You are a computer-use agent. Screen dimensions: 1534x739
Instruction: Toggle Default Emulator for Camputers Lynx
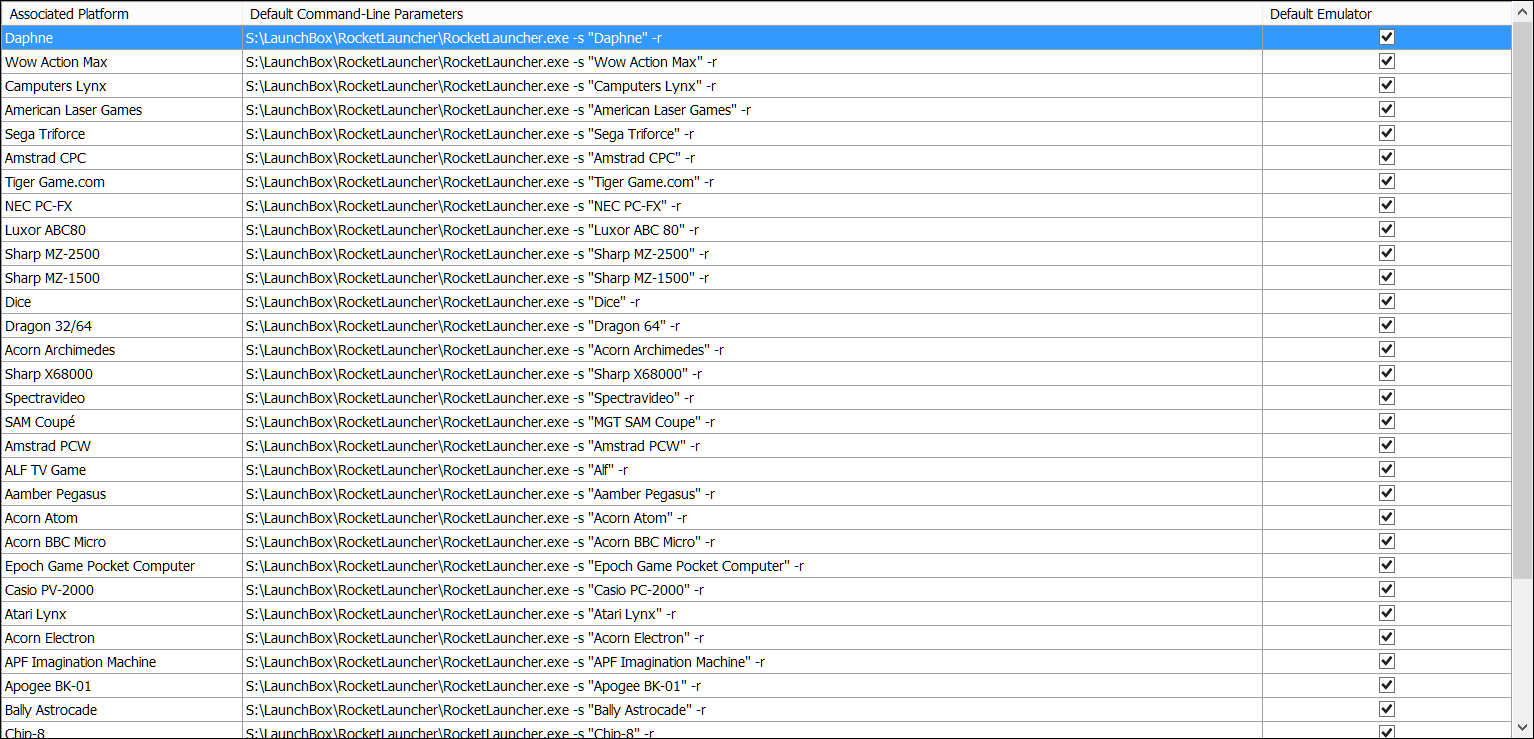pos(1387,85)
